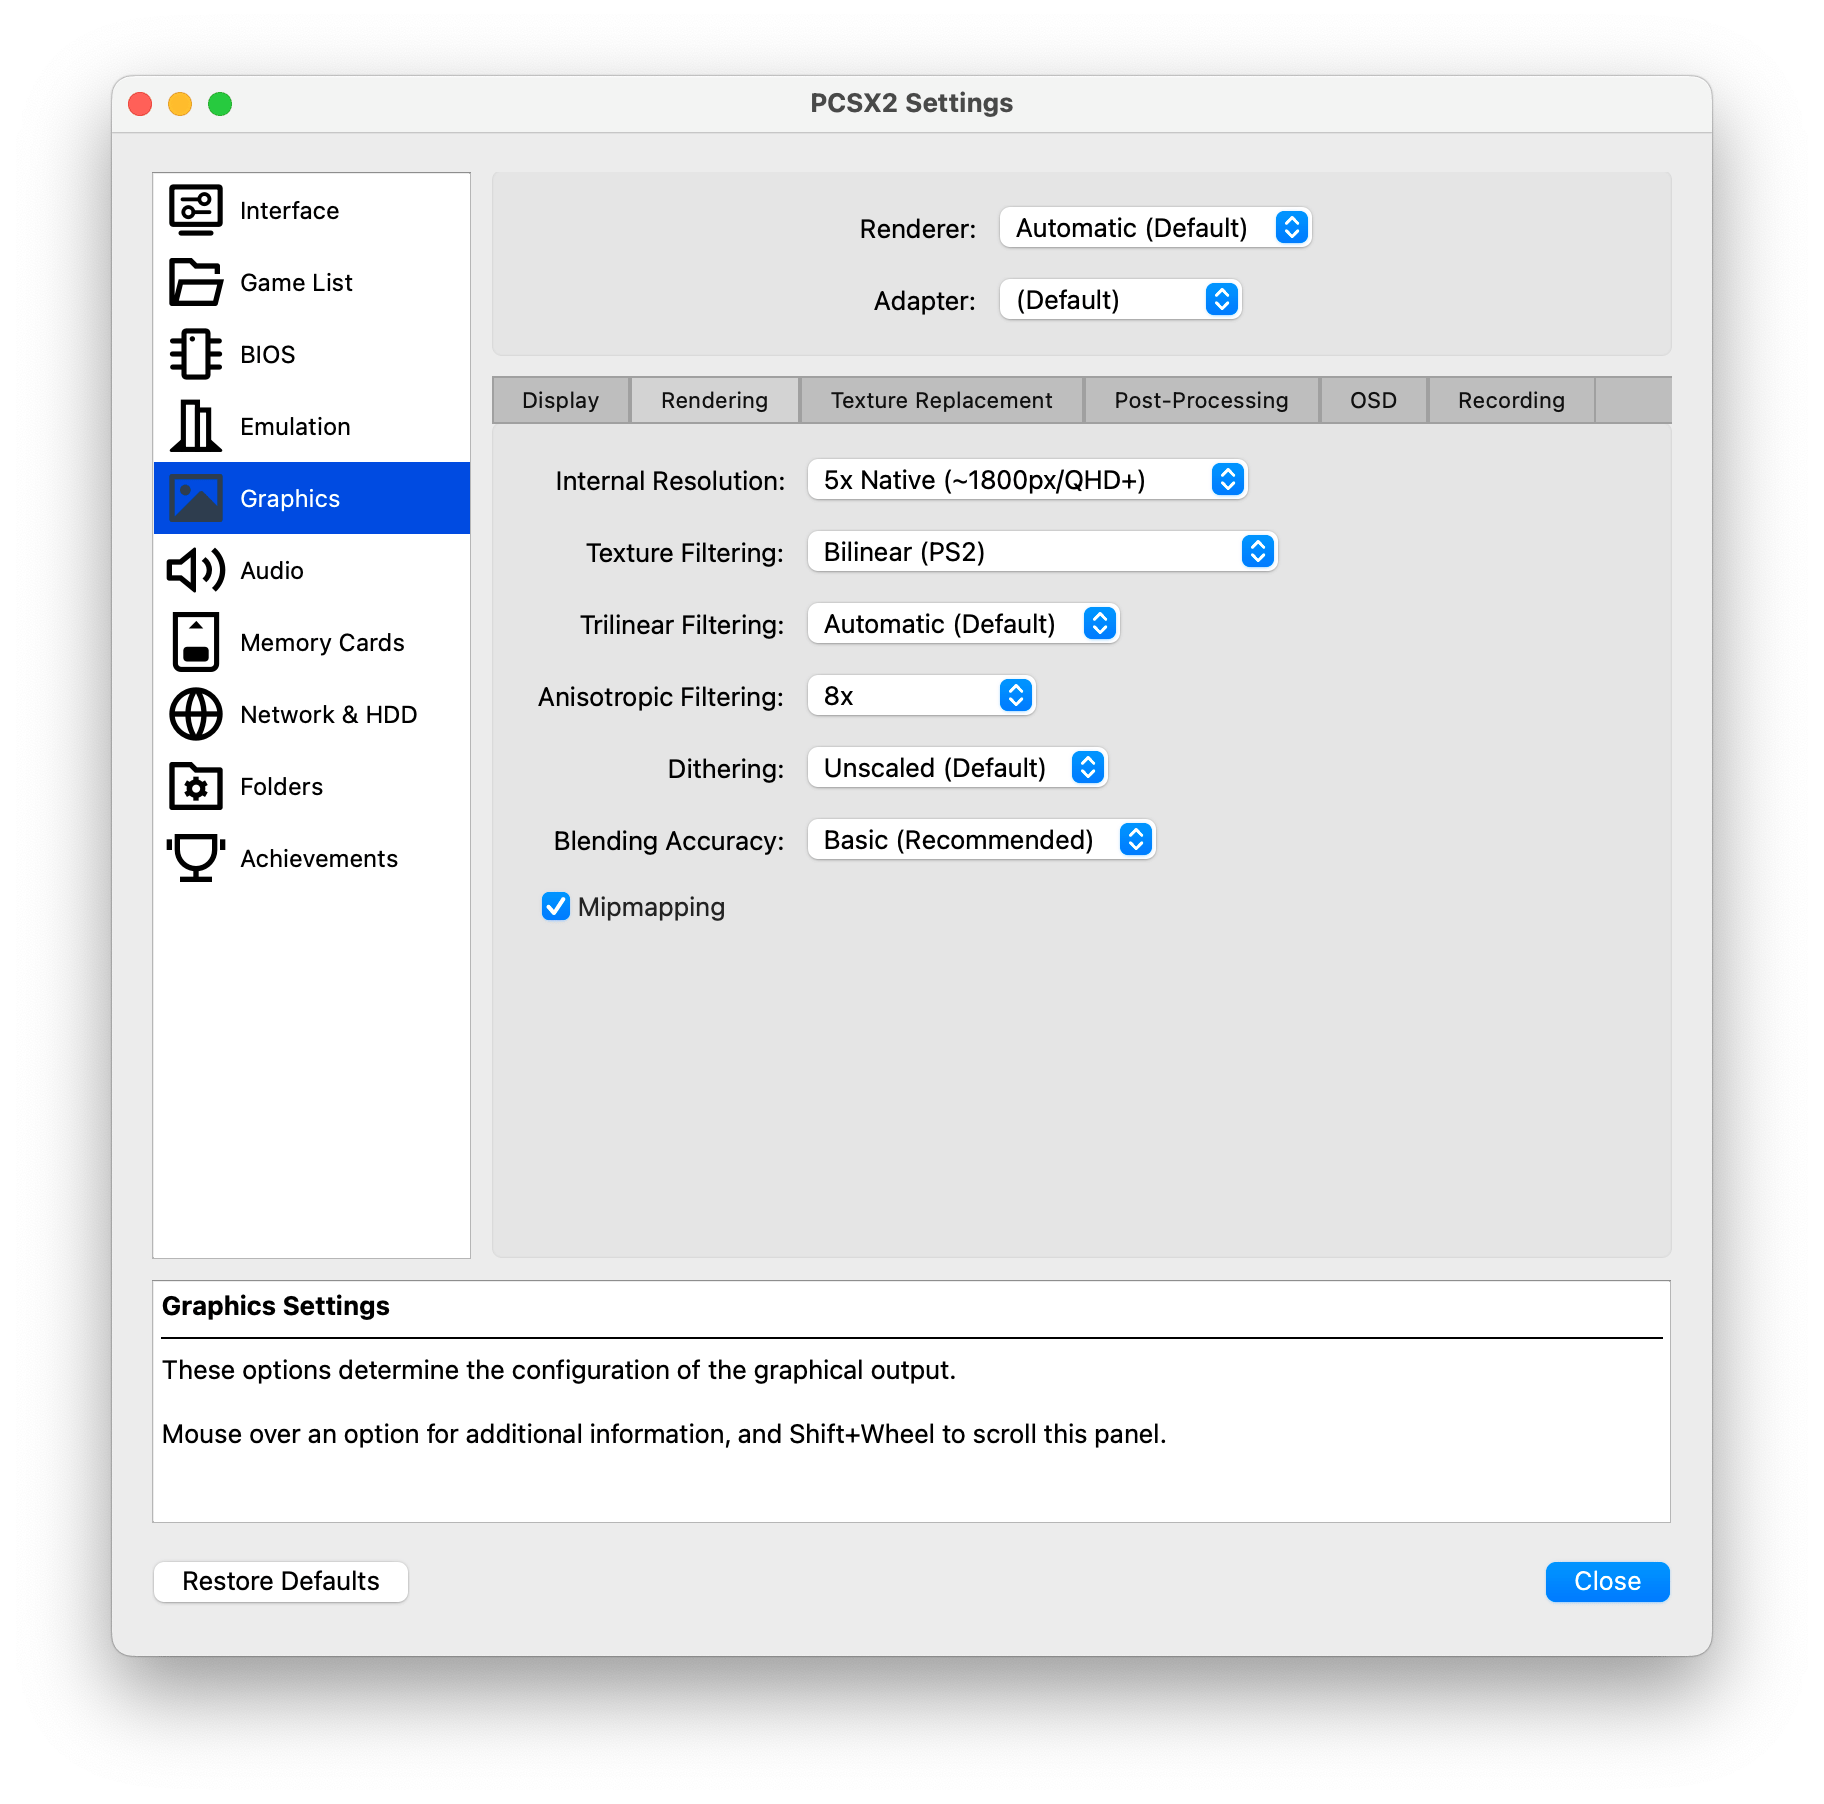Select the Network & HDD label

tap(329, 714)
